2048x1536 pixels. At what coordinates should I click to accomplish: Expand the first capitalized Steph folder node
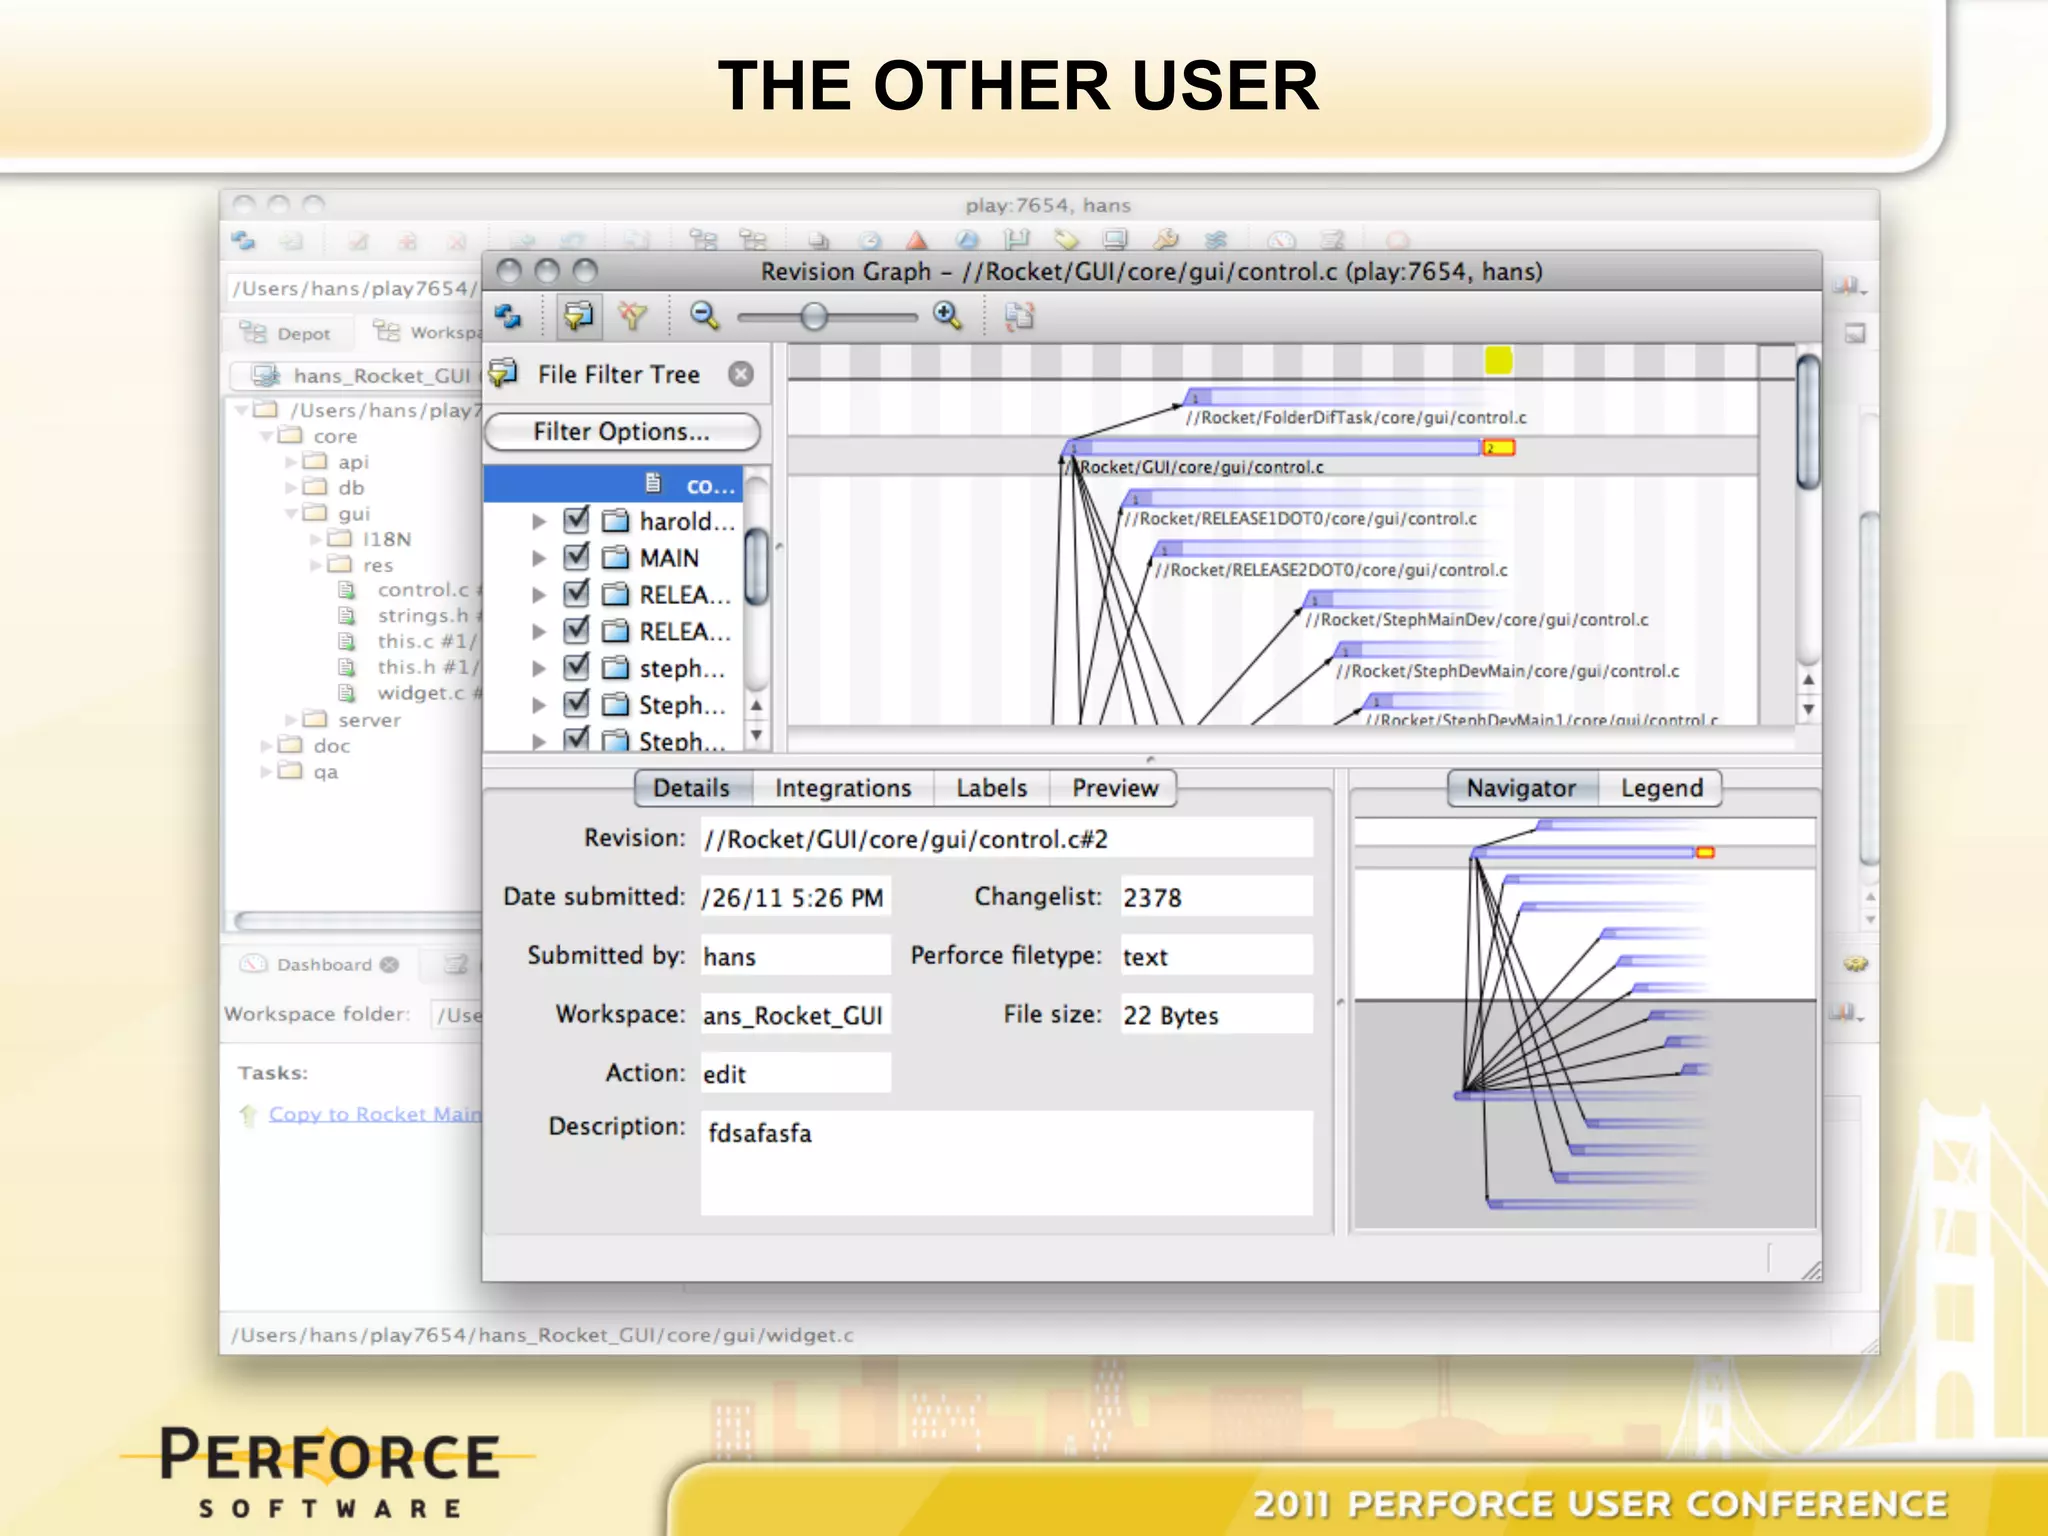[x=539, y=706]
